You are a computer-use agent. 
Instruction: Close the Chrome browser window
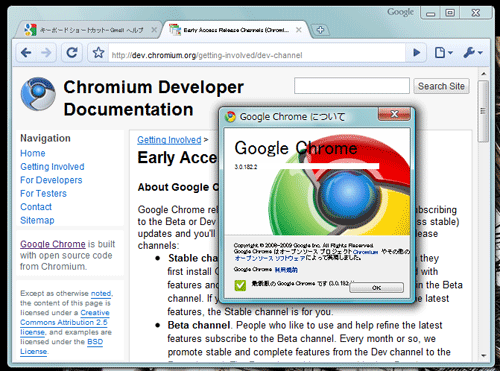pos(476,13)
